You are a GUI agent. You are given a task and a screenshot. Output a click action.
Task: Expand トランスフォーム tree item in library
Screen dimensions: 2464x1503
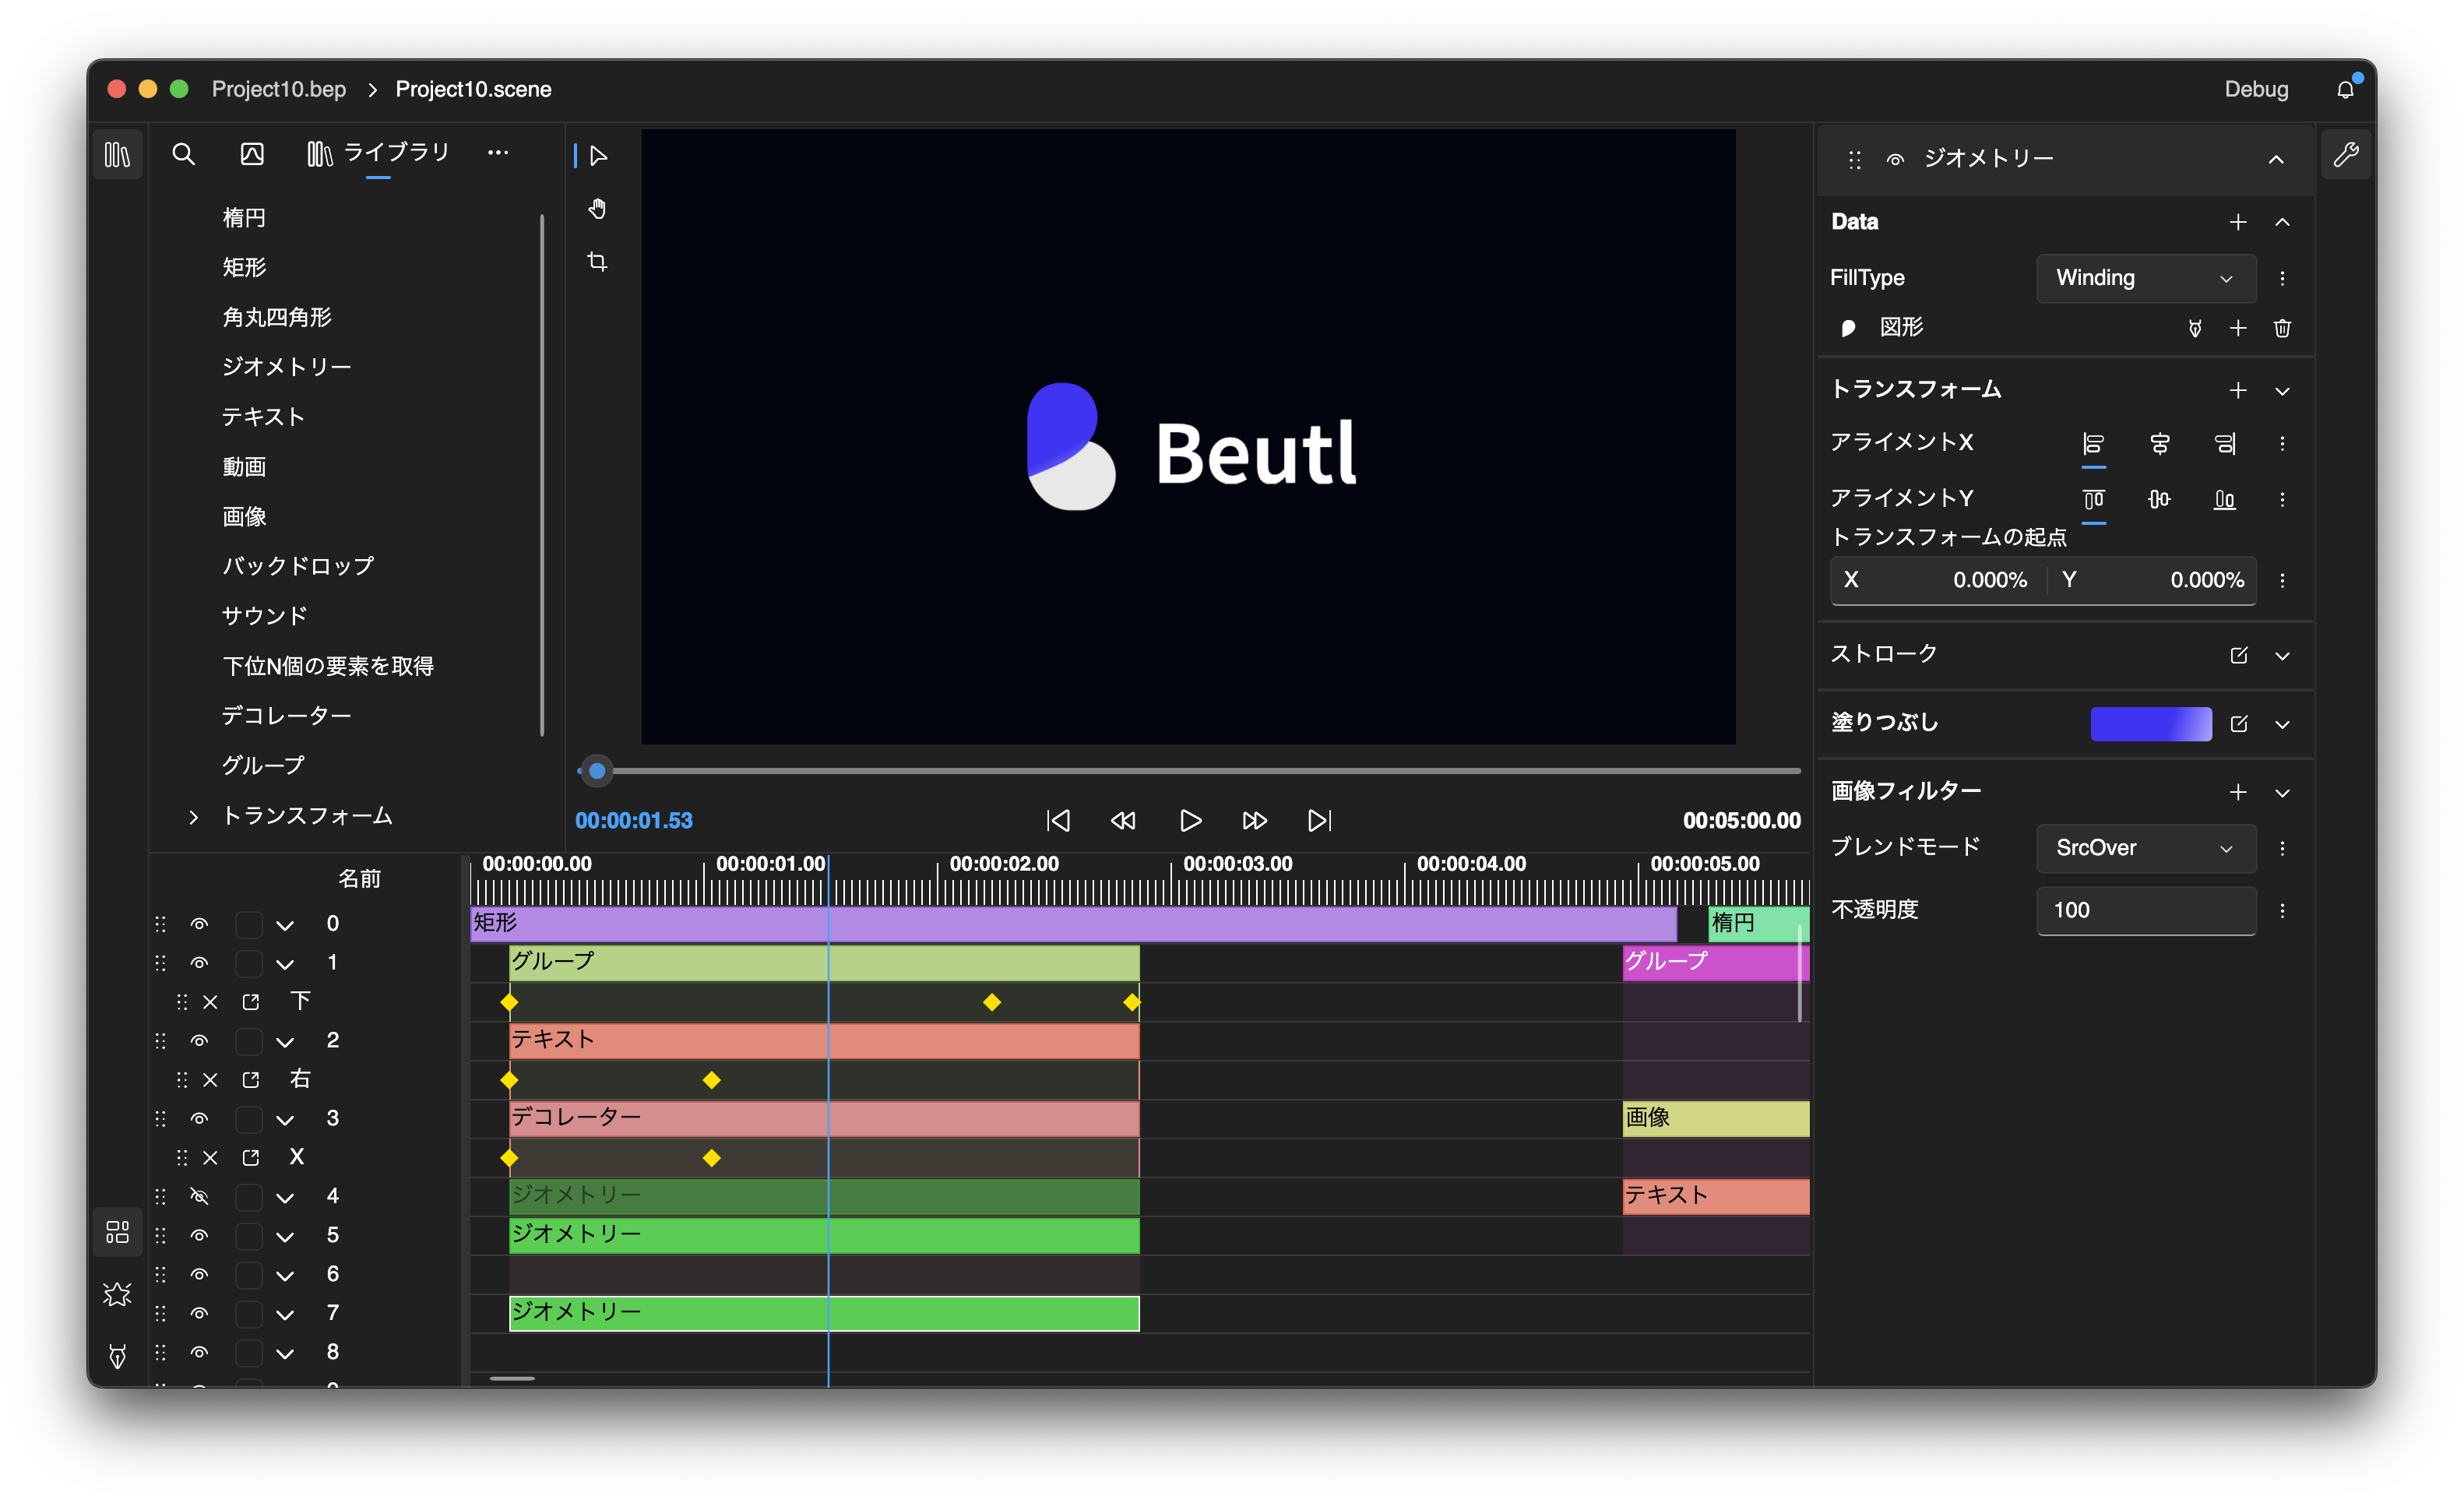(193, 817)
